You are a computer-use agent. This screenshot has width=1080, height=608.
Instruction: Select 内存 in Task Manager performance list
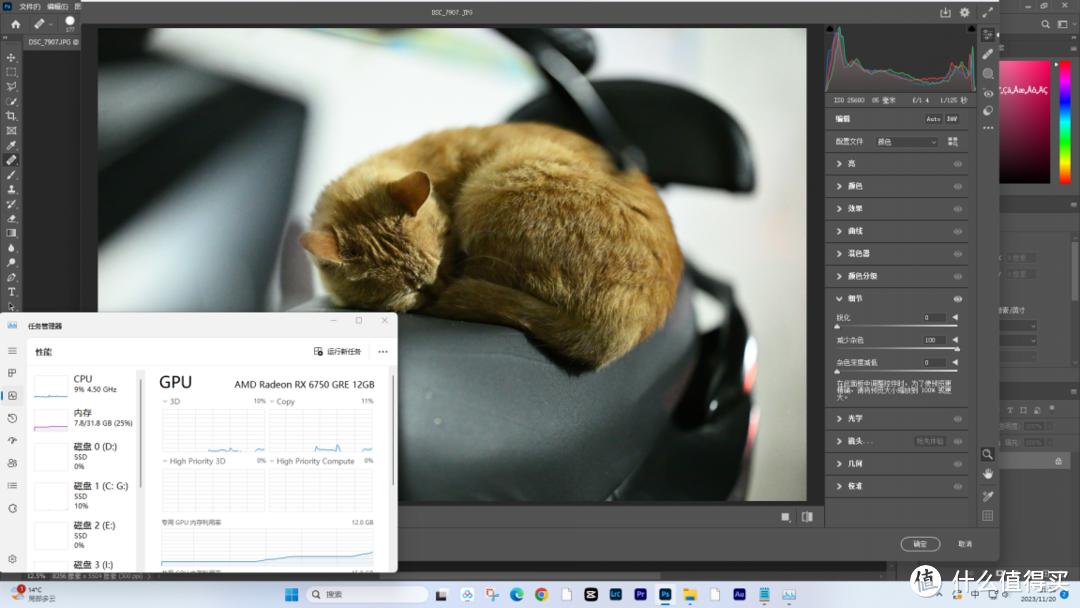(x=85, y=418)
